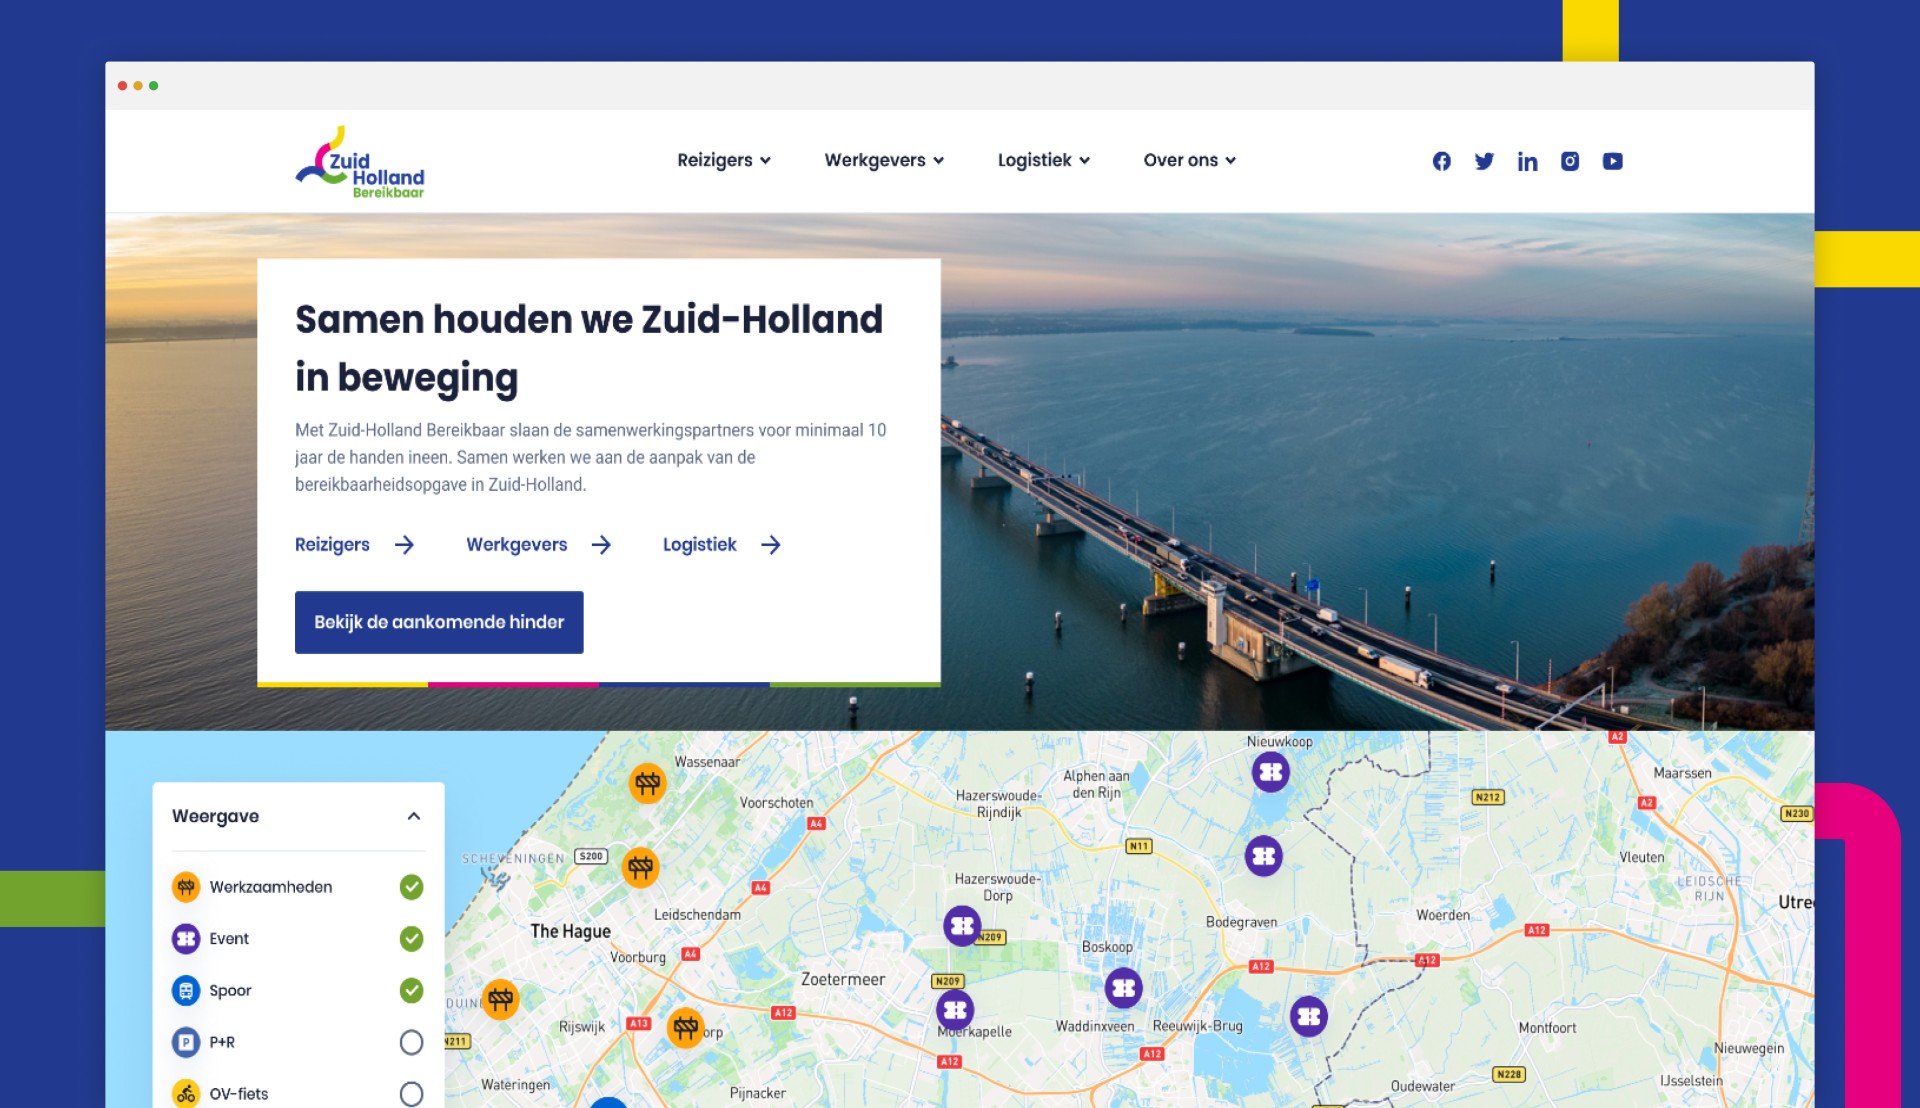Open the Werkgevers navigation menu

884,160
